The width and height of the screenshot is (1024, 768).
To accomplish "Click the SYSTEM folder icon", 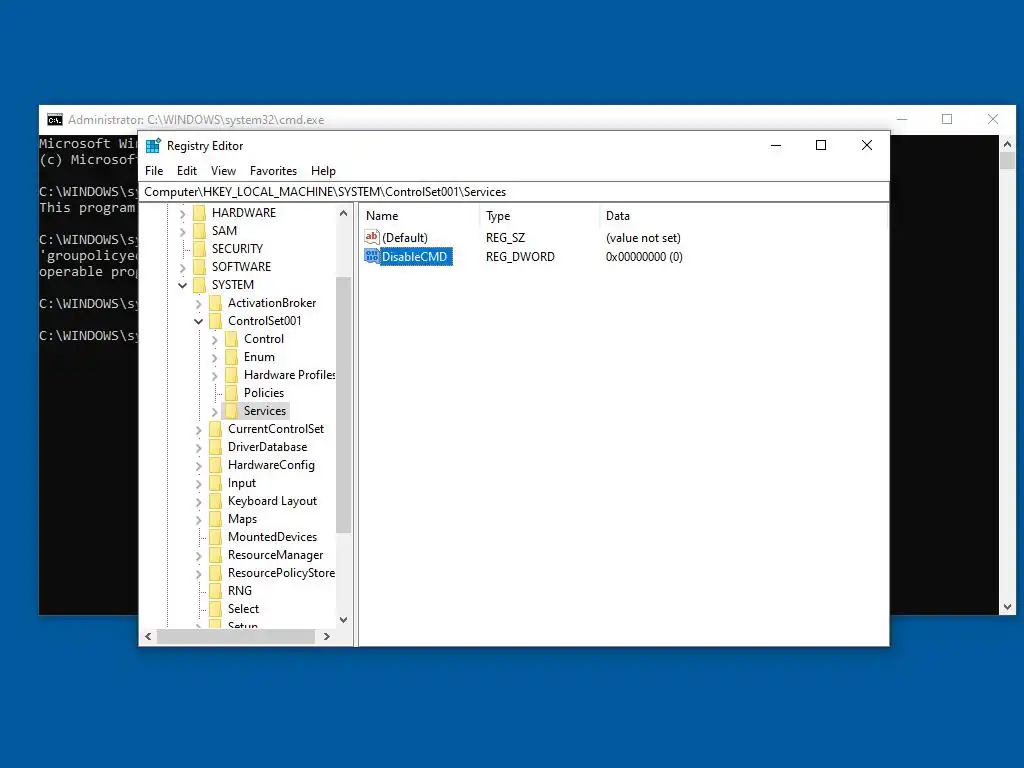I will pos(200,285).
